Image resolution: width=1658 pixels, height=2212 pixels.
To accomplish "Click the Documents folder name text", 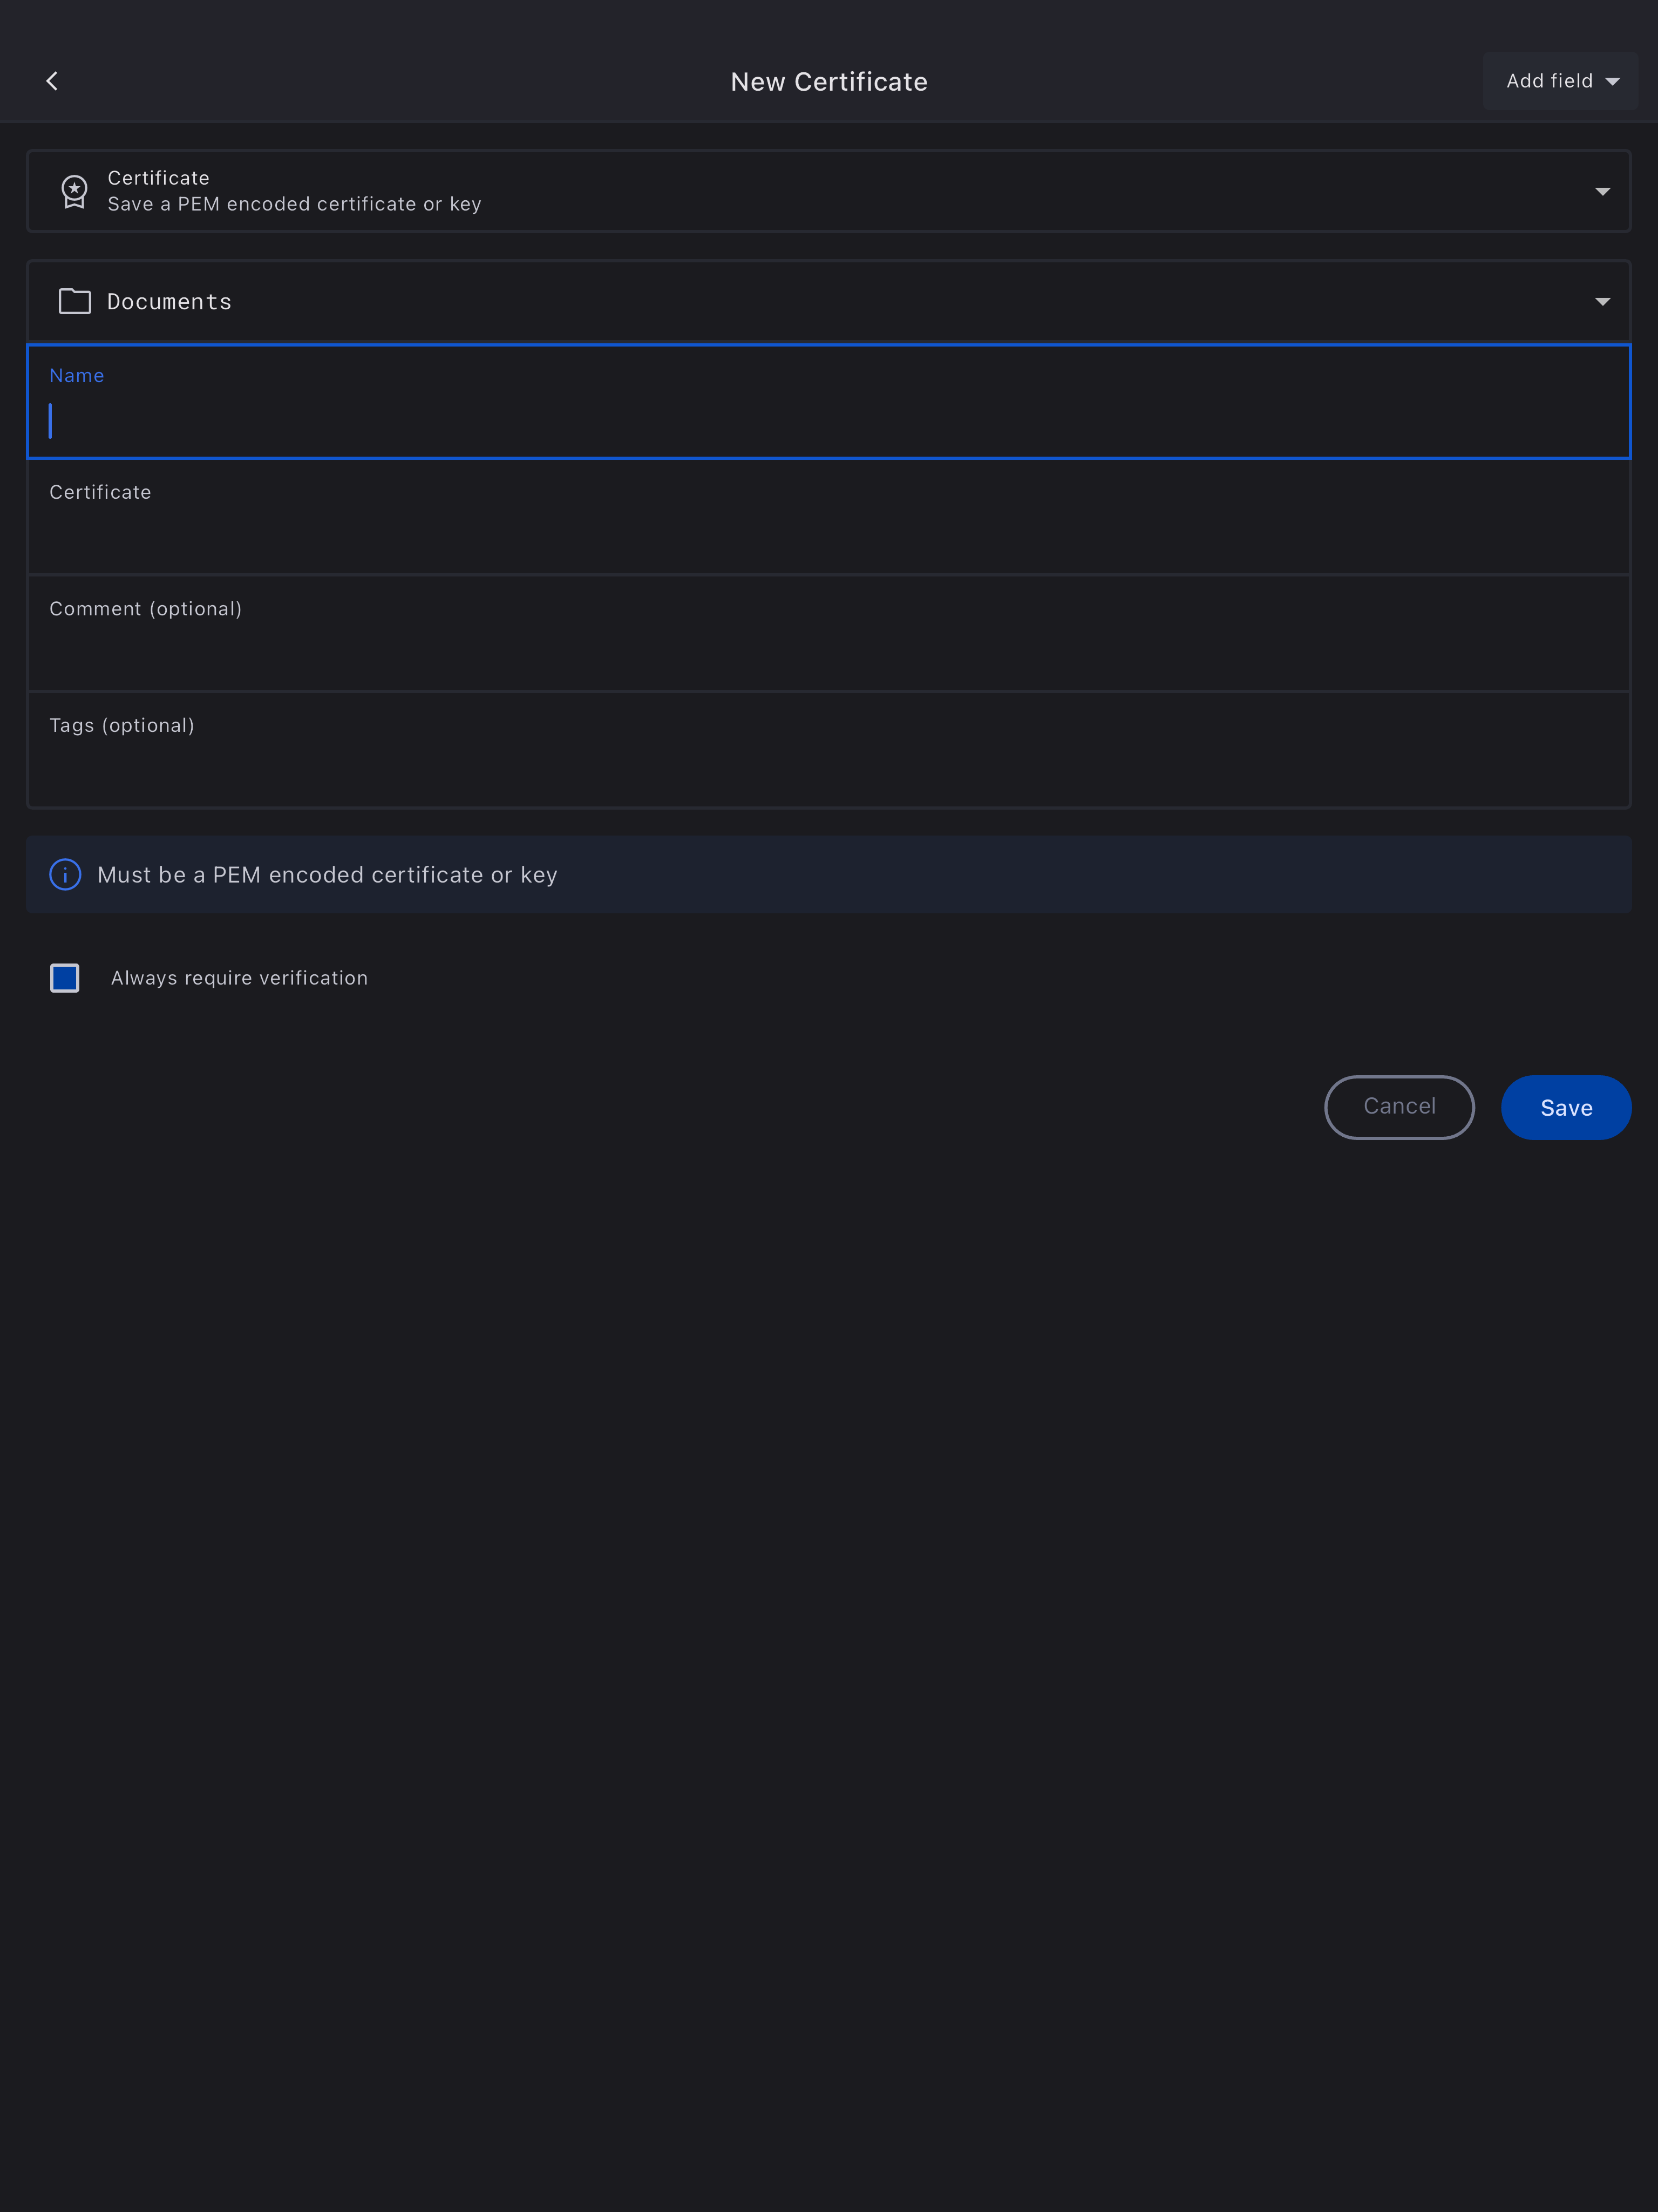I will pyautogui.click(x=169, y=302).
